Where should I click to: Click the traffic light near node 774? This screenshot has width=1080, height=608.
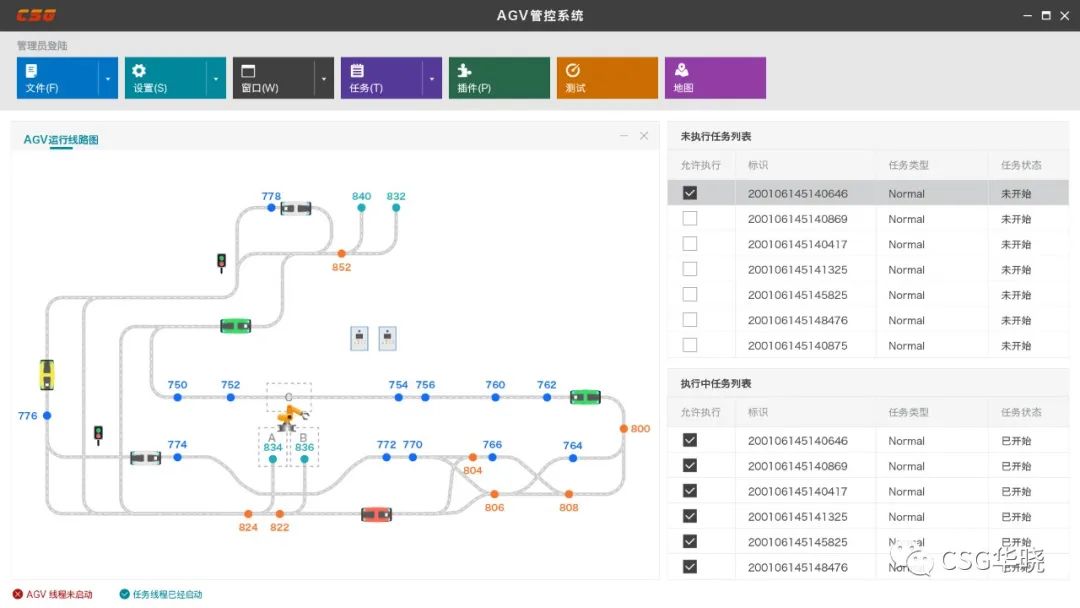tap(98, 434)
